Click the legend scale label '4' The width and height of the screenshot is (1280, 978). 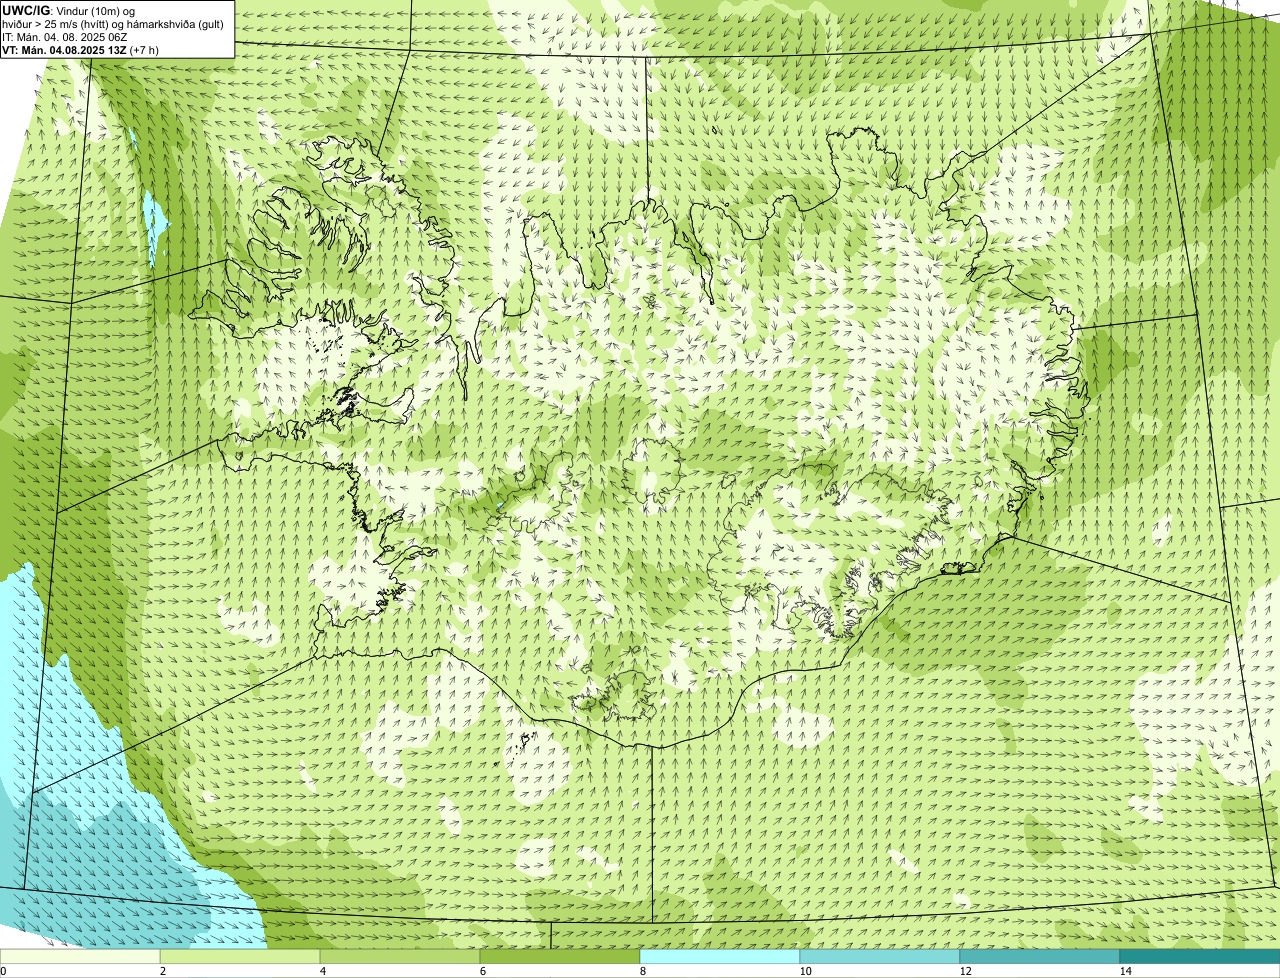(322, 971)
